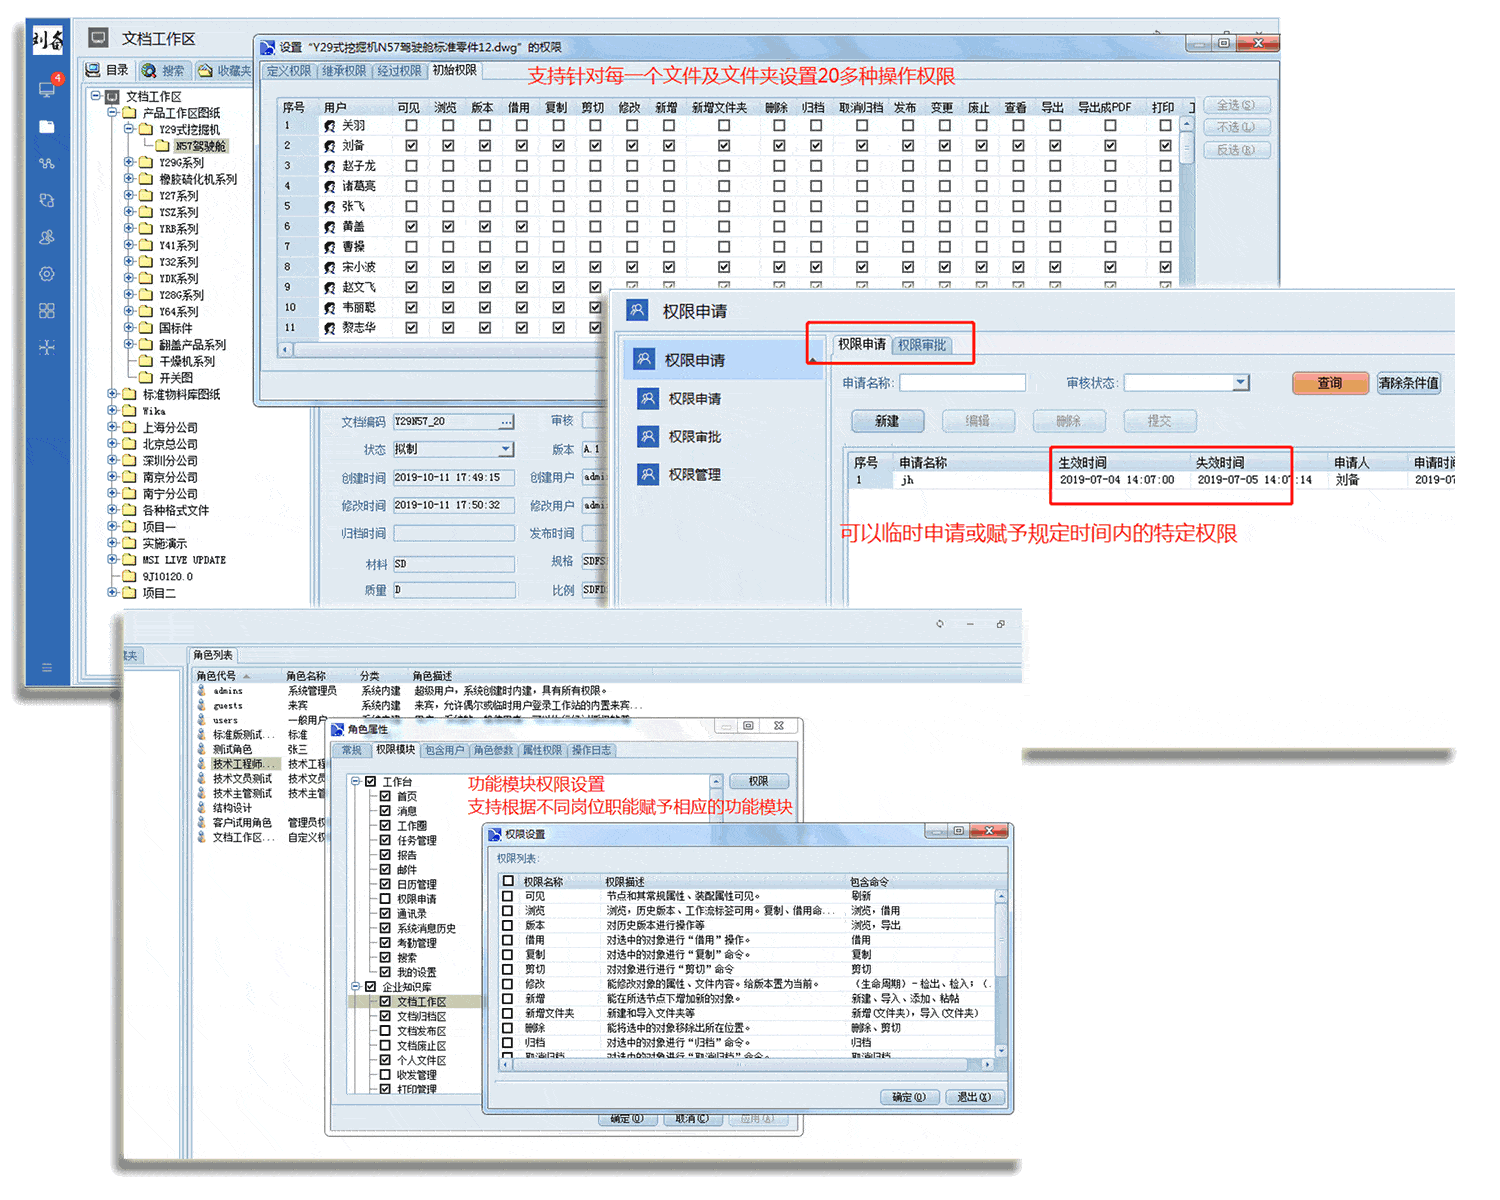Click the 文档工作区 monitor icon in the header
This screenshot has height=1200, width=1500.
[98, 38]
